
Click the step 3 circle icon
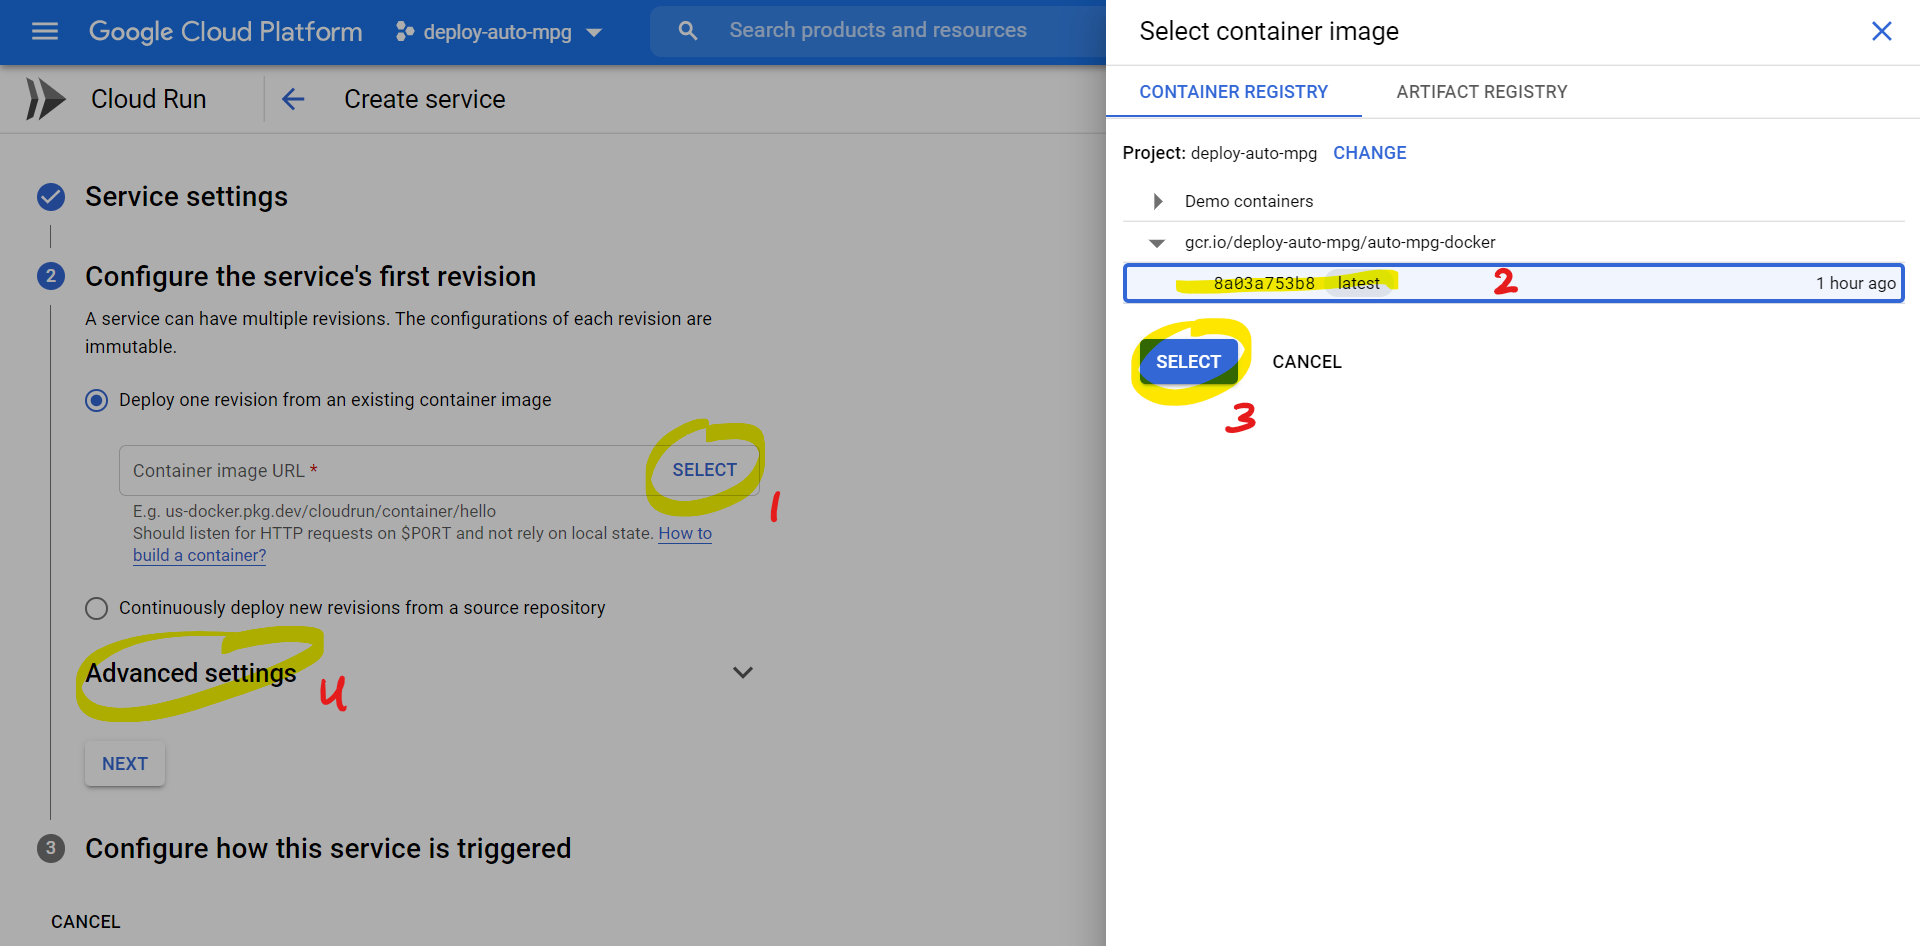(51, 848)
